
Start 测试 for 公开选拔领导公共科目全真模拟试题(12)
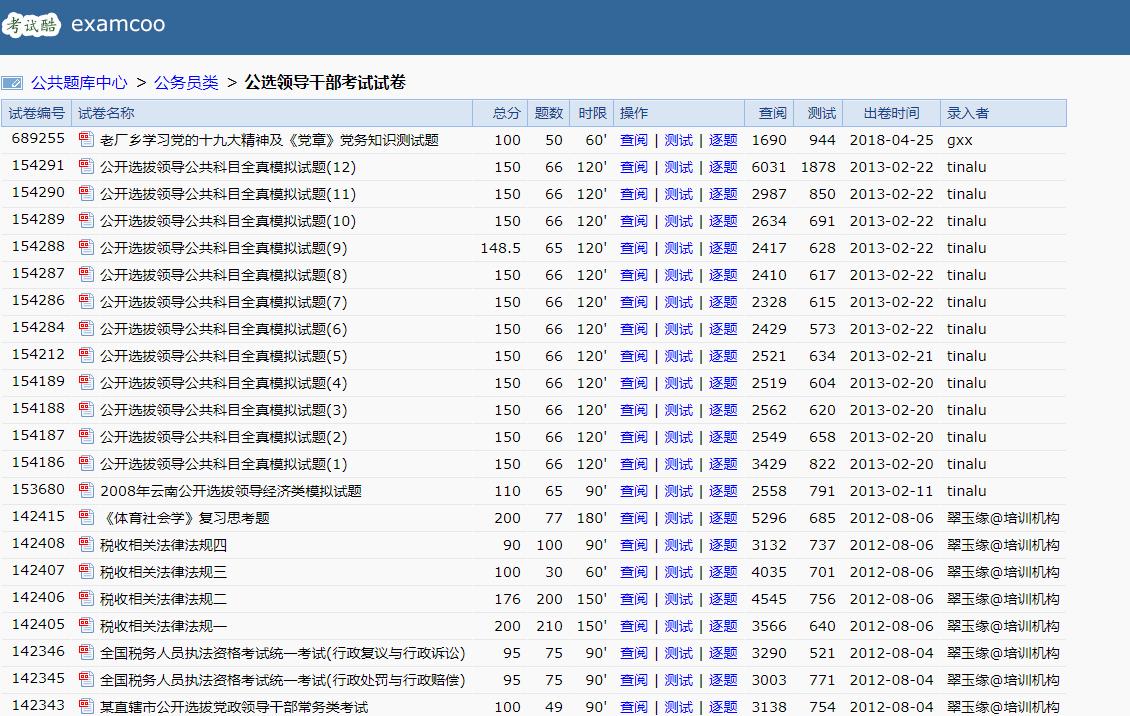[x=679, y=167]
